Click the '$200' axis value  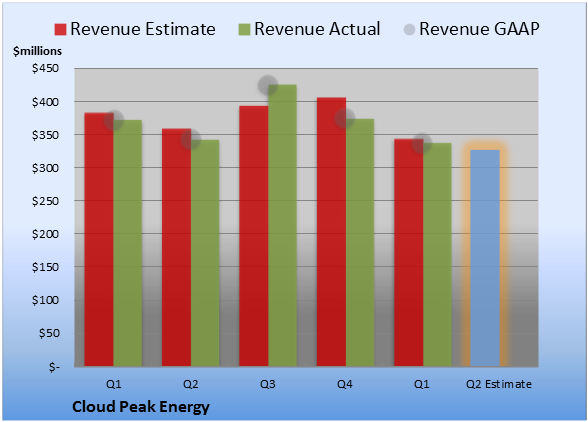coord(46,234)
